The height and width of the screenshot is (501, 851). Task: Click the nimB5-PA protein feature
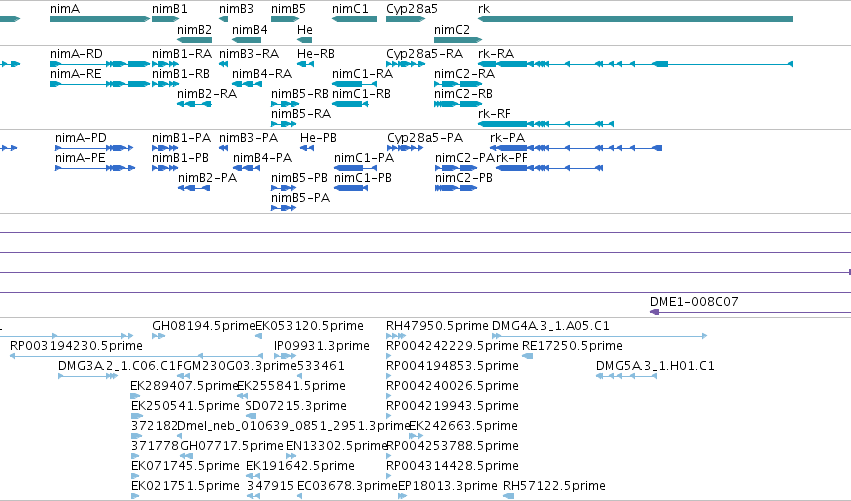[283, 208]
